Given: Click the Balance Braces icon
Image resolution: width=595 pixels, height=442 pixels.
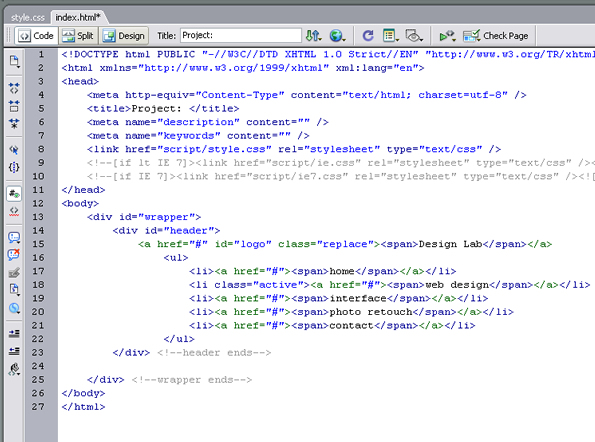Looking at the screenshot, I should coord(14,167).
